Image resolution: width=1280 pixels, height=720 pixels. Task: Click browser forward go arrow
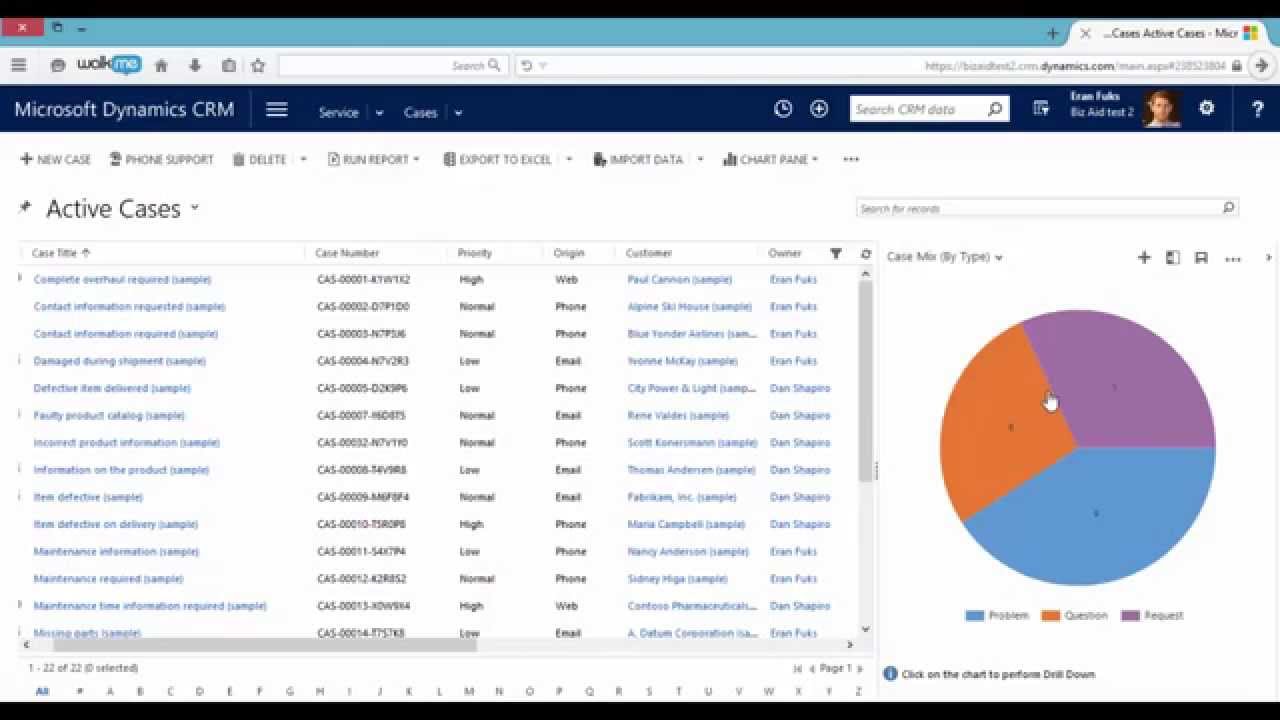click(1262, 65)
